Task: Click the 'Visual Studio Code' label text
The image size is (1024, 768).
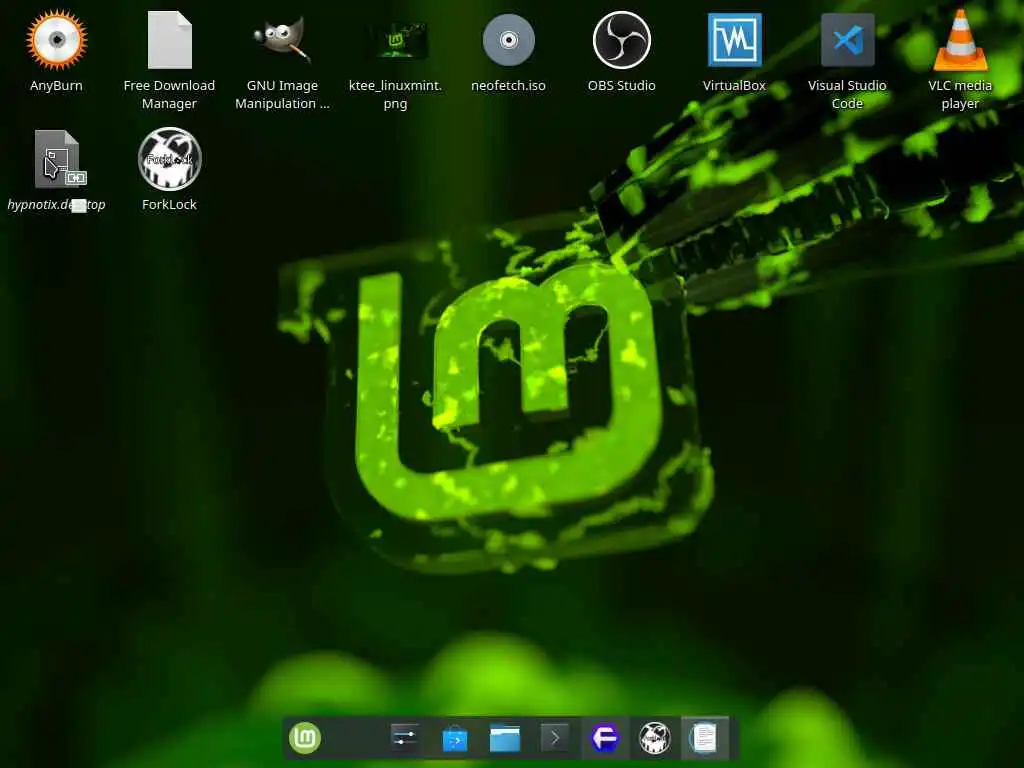Action: click(847, 95)
